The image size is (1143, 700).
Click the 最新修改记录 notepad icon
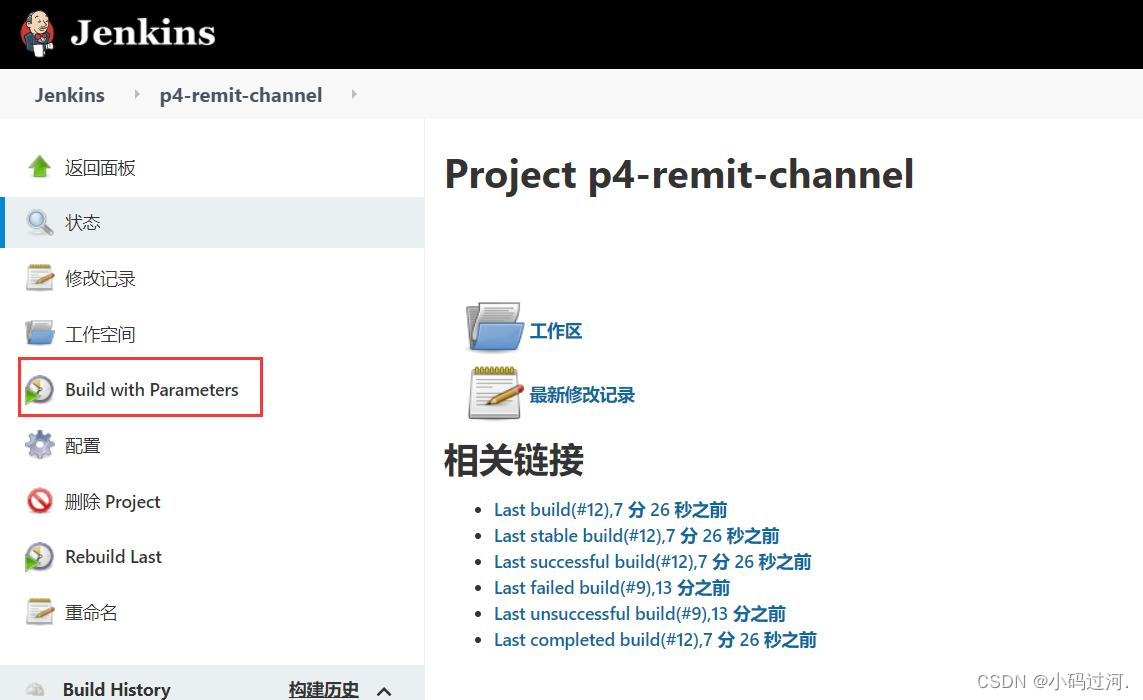point(493,390)
